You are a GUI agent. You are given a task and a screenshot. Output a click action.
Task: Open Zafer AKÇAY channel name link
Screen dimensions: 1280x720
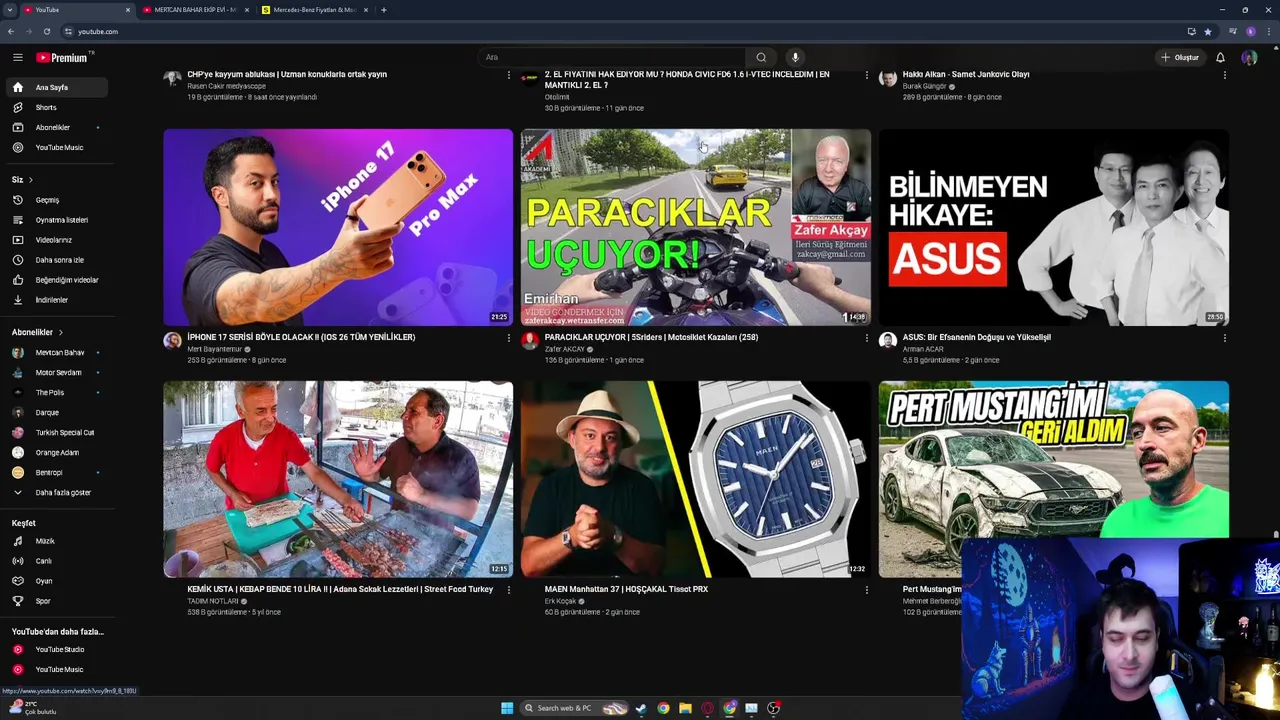click(x=564, y=349)
